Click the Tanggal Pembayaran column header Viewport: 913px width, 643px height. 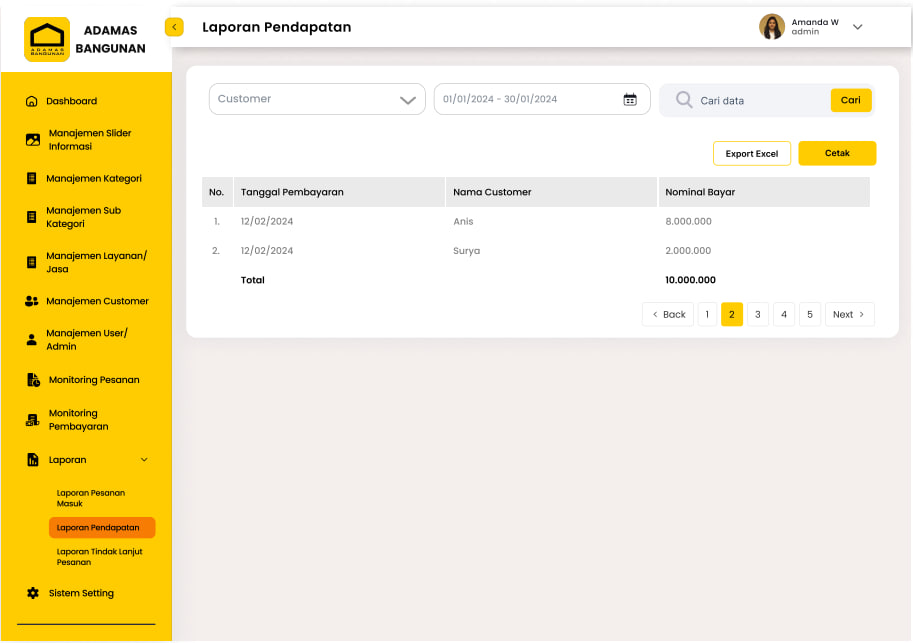point(339,192)
